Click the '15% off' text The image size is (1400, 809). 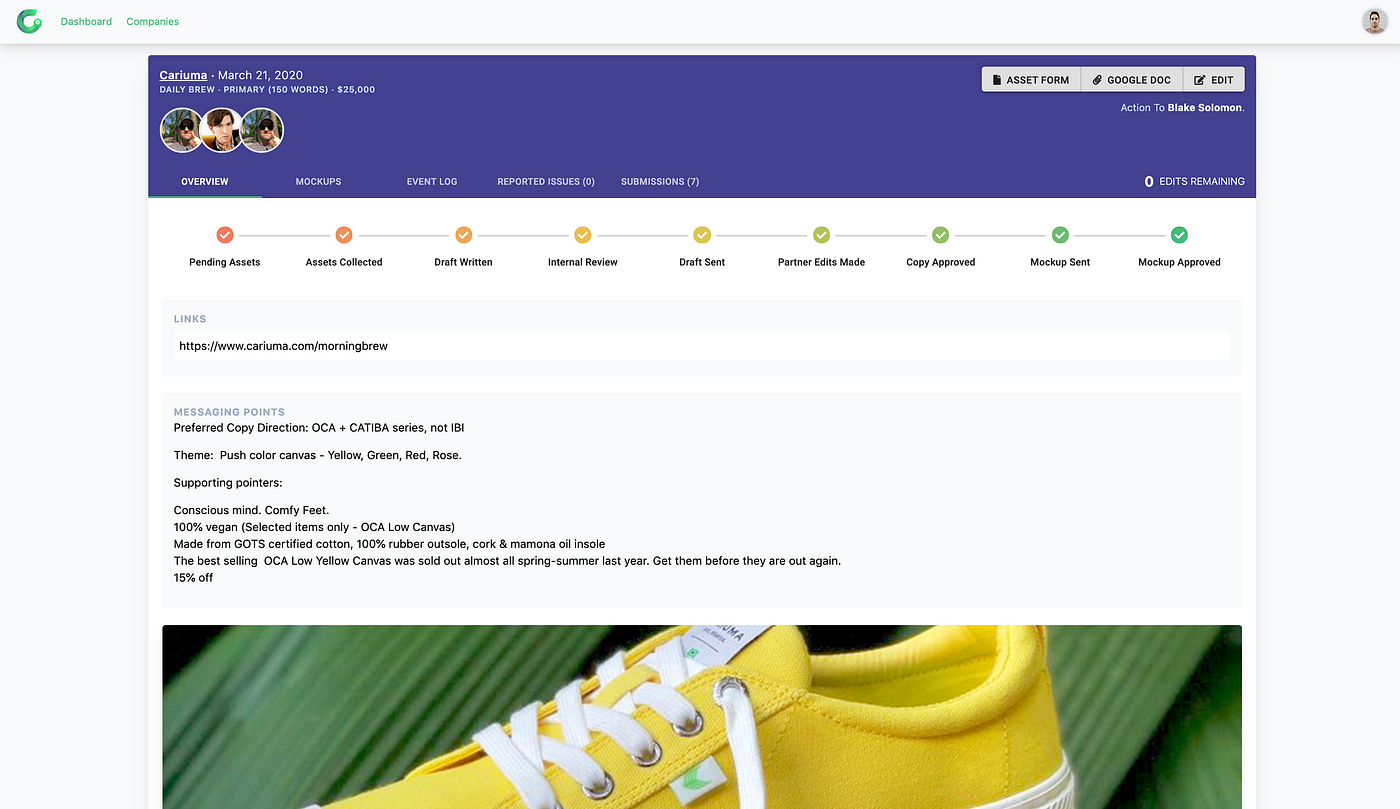(x=193, y=577)
